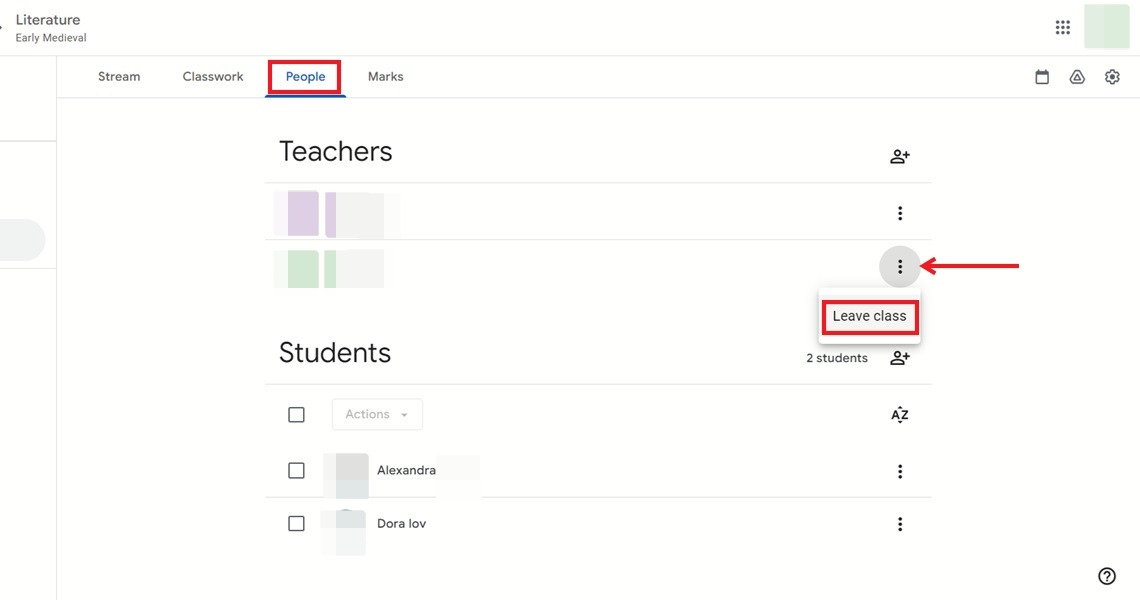Open the Help question mark icon
1140x600 pixels.
pyautogui.click(x=1106, y=576)
